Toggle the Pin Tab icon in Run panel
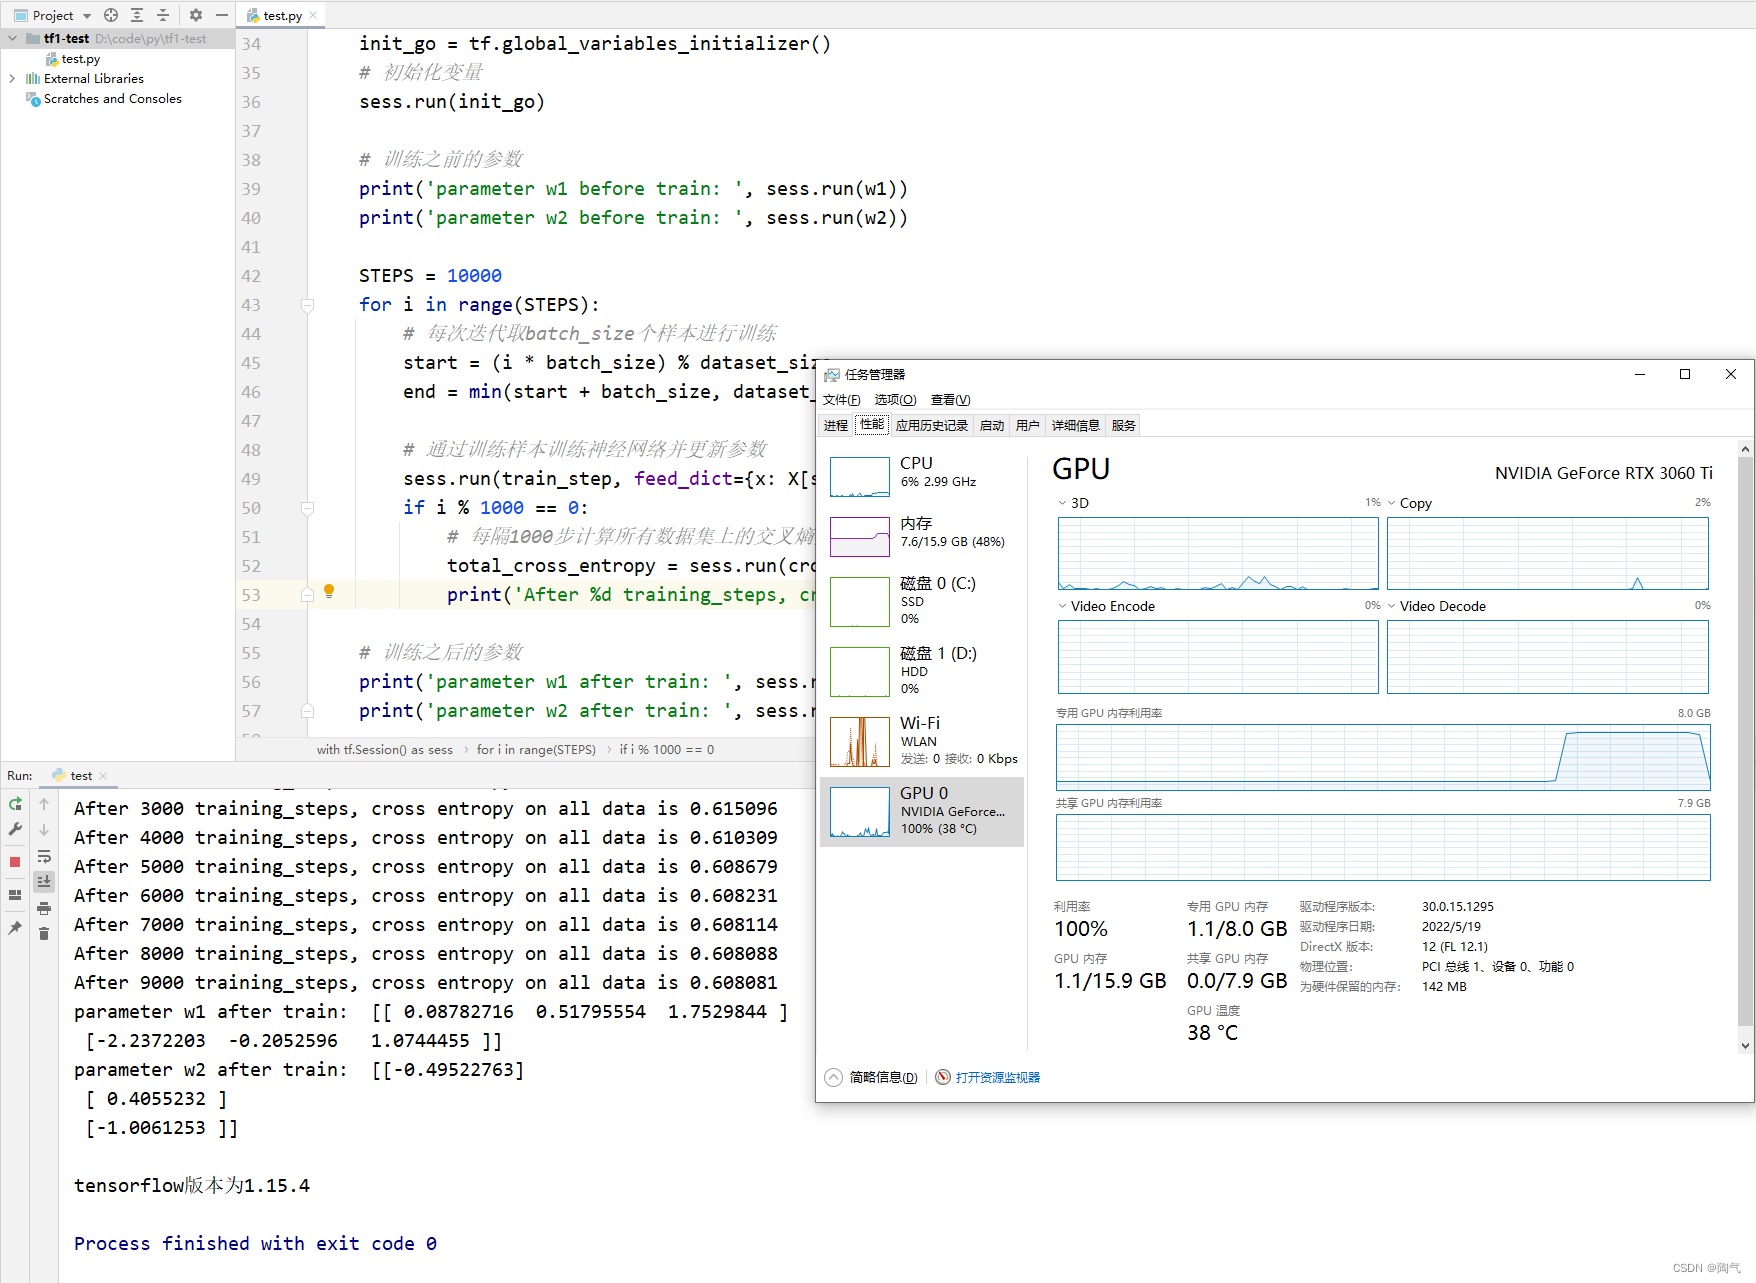This screenshot has height=1283, width=1756. click(15, 928)
